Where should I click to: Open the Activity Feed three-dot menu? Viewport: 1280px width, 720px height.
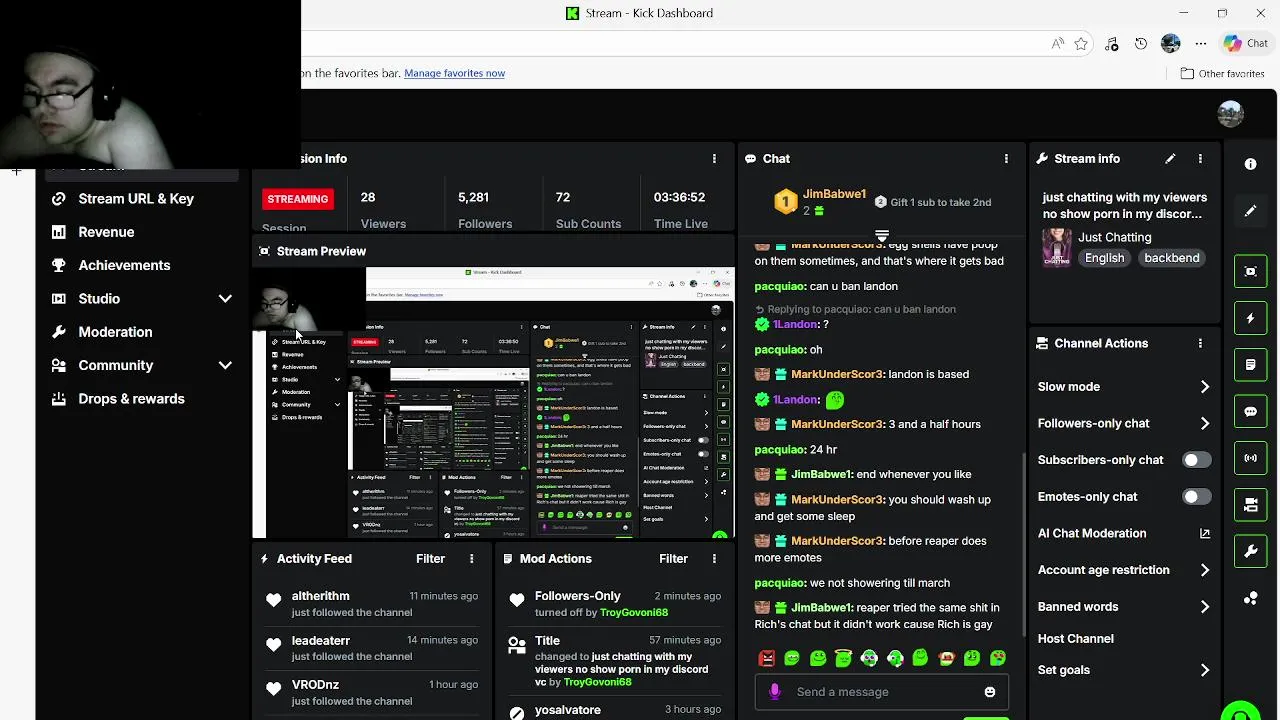coord(472,559)
